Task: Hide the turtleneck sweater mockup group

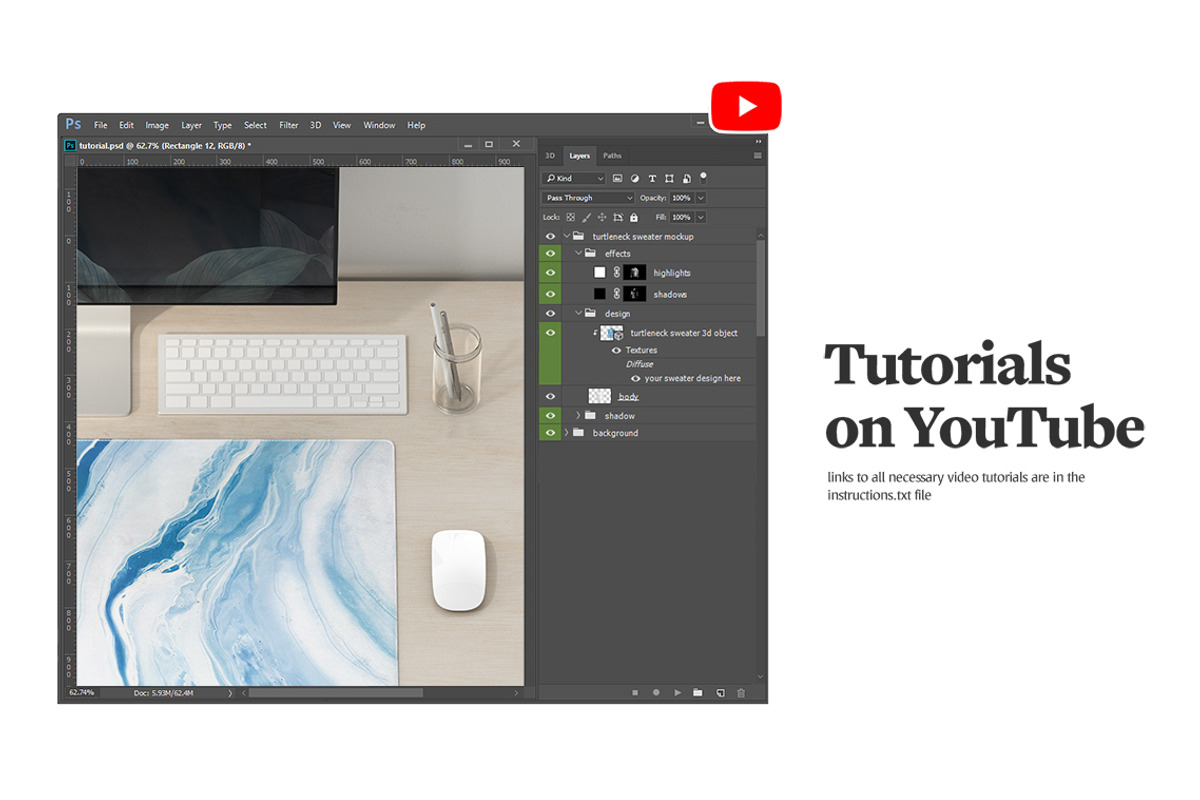Action: 550,237
